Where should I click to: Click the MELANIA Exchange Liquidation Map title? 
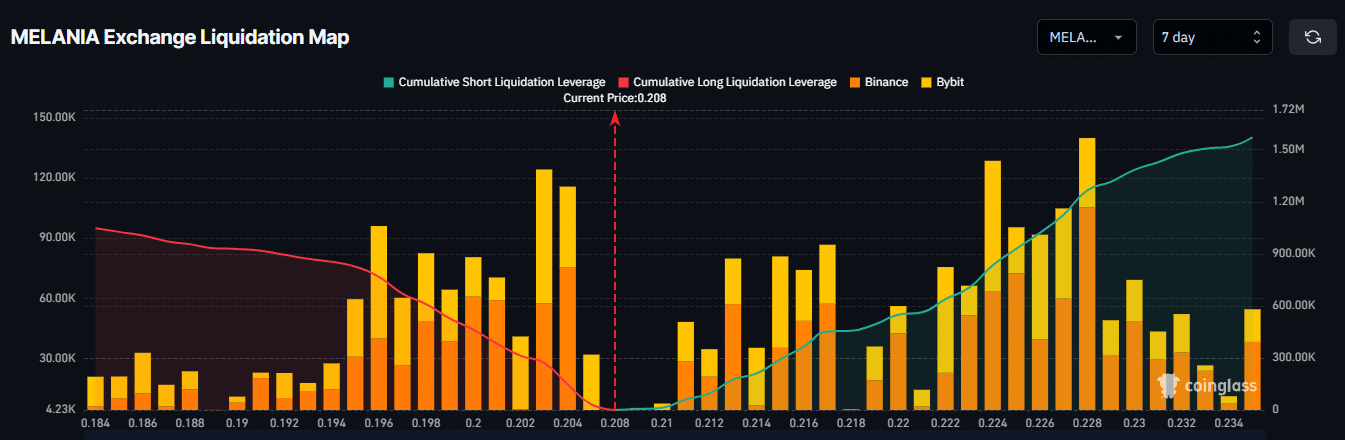[180, 37]
